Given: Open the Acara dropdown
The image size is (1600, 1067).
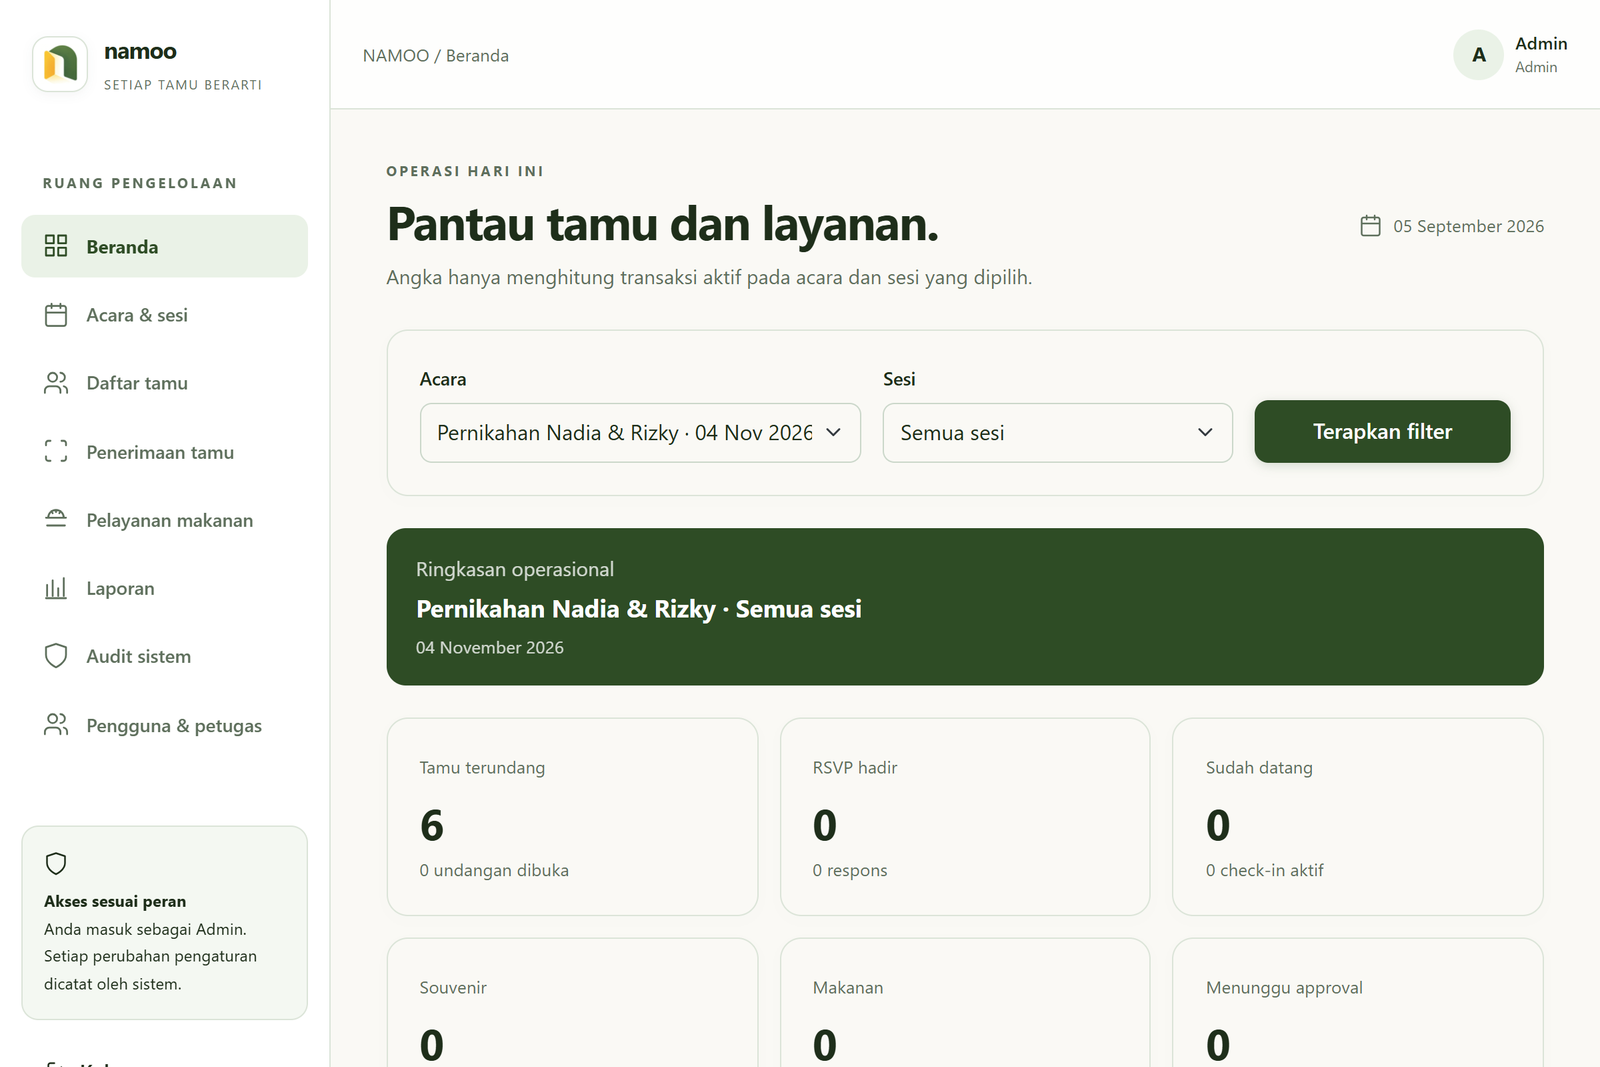Looking at the screenshot, I should click(x=640, y=433).
